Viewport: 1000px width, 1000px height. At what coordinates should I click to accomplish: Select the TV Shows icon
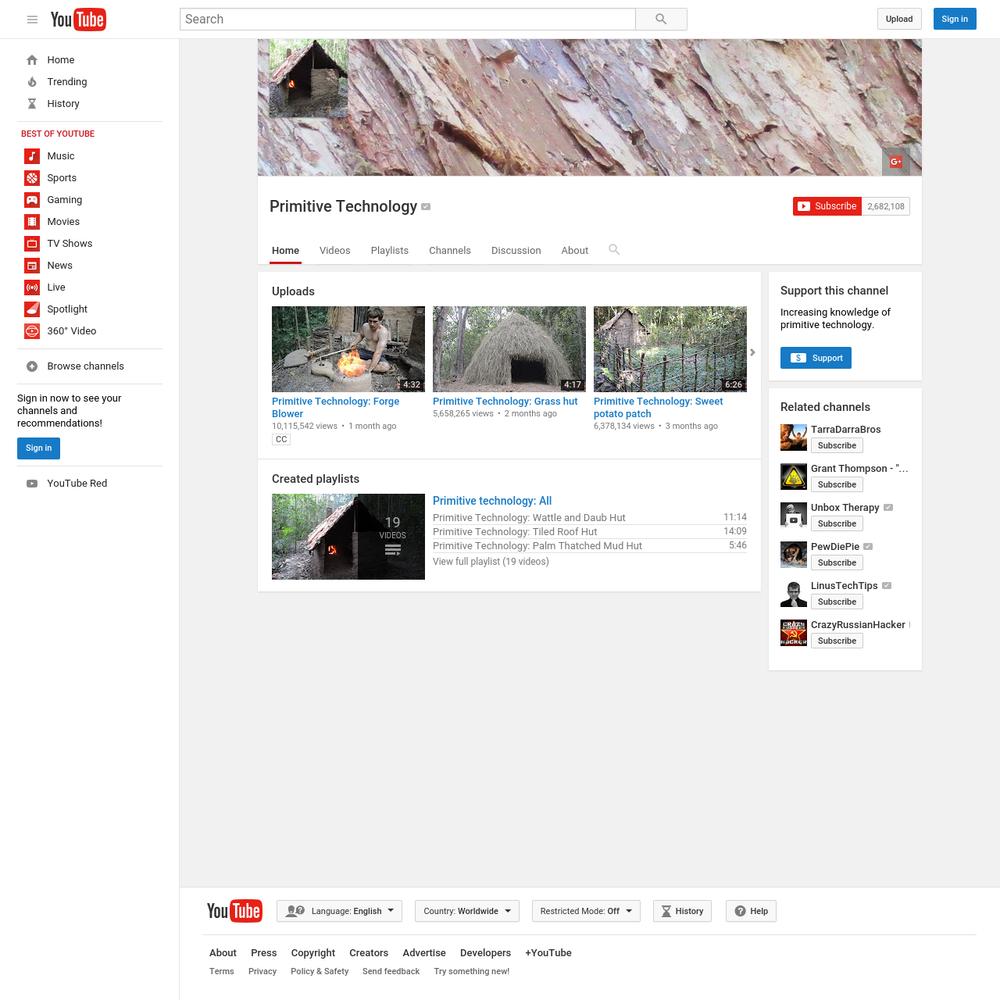tap(32, 244)
